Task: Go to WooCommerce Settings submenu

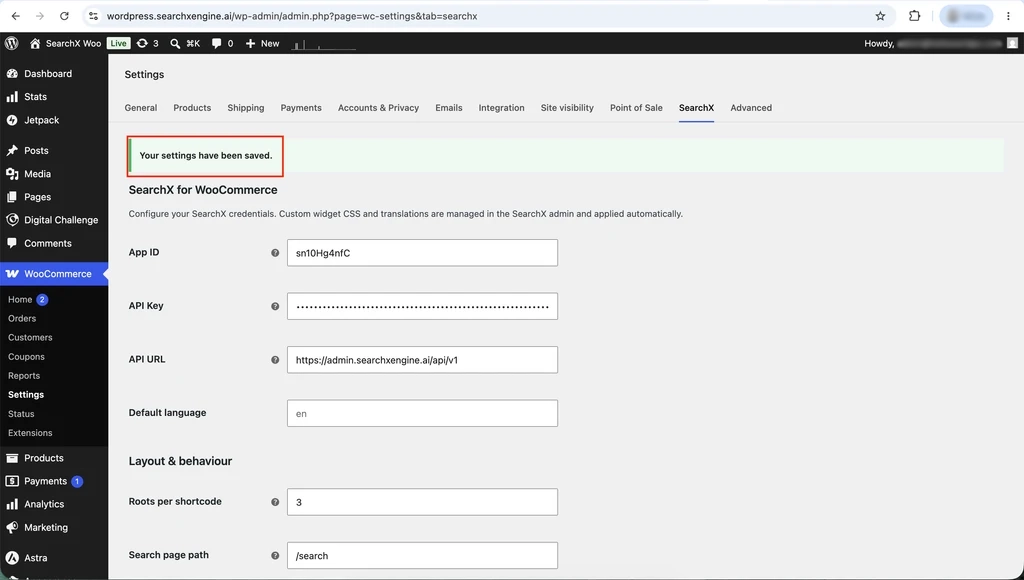Action: (26, 395)
